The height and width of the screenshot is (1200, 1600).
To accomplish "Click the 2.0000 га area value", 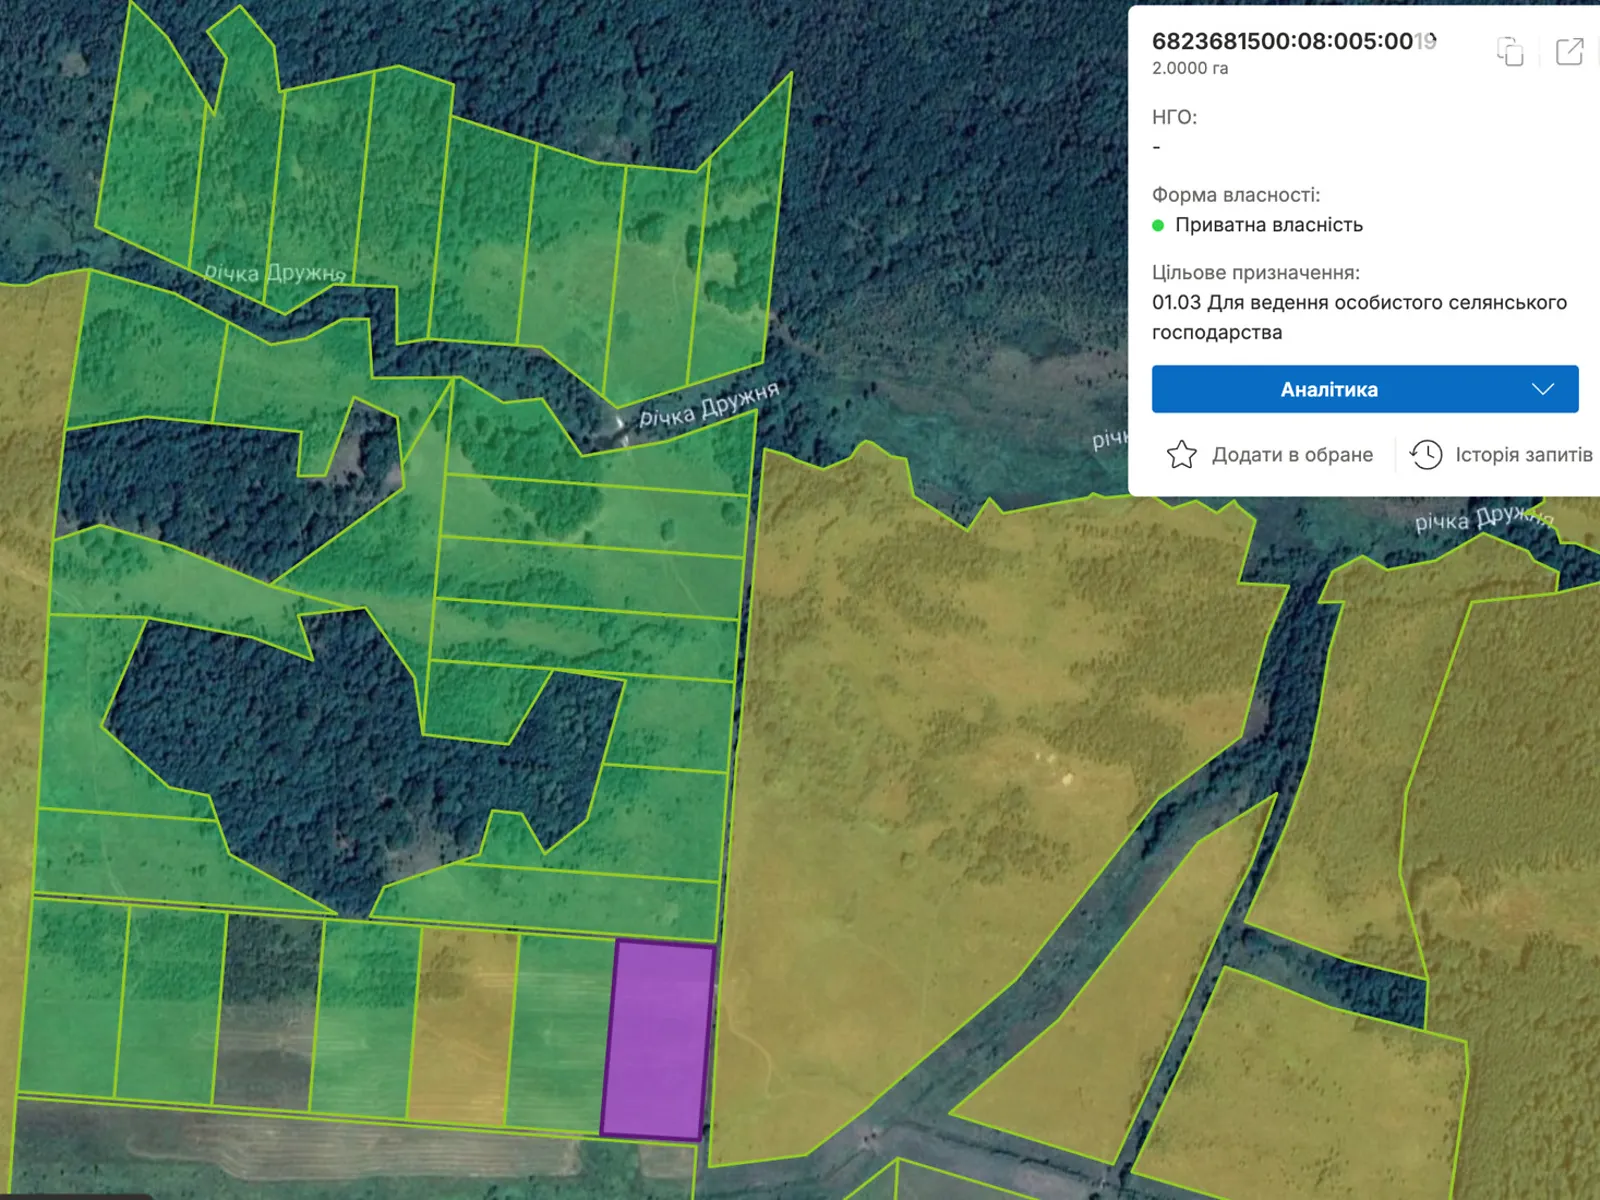I will 1190,68.
